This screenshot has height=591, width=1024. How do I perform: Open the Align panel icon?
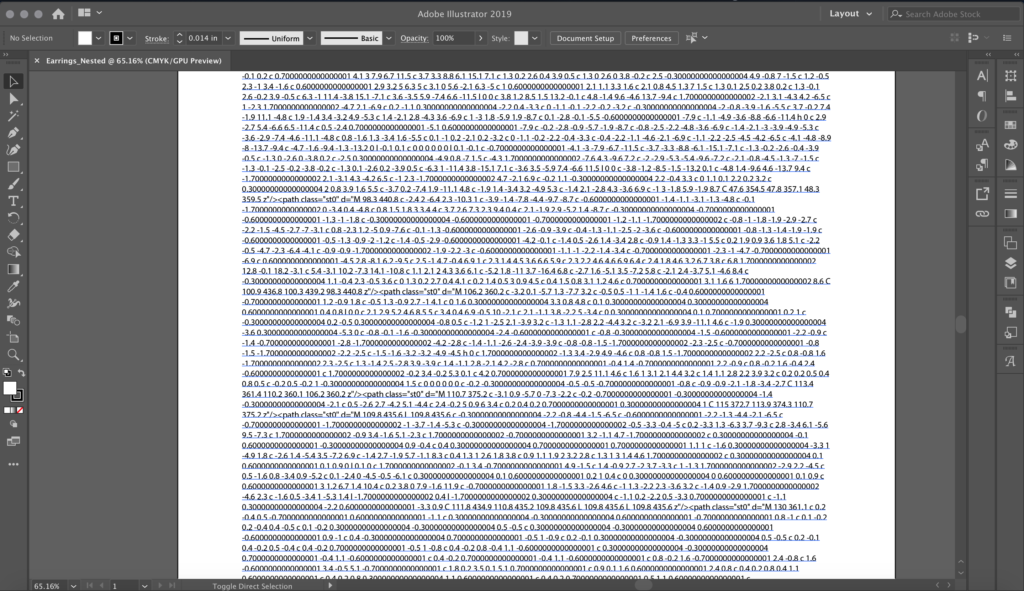1011,96
